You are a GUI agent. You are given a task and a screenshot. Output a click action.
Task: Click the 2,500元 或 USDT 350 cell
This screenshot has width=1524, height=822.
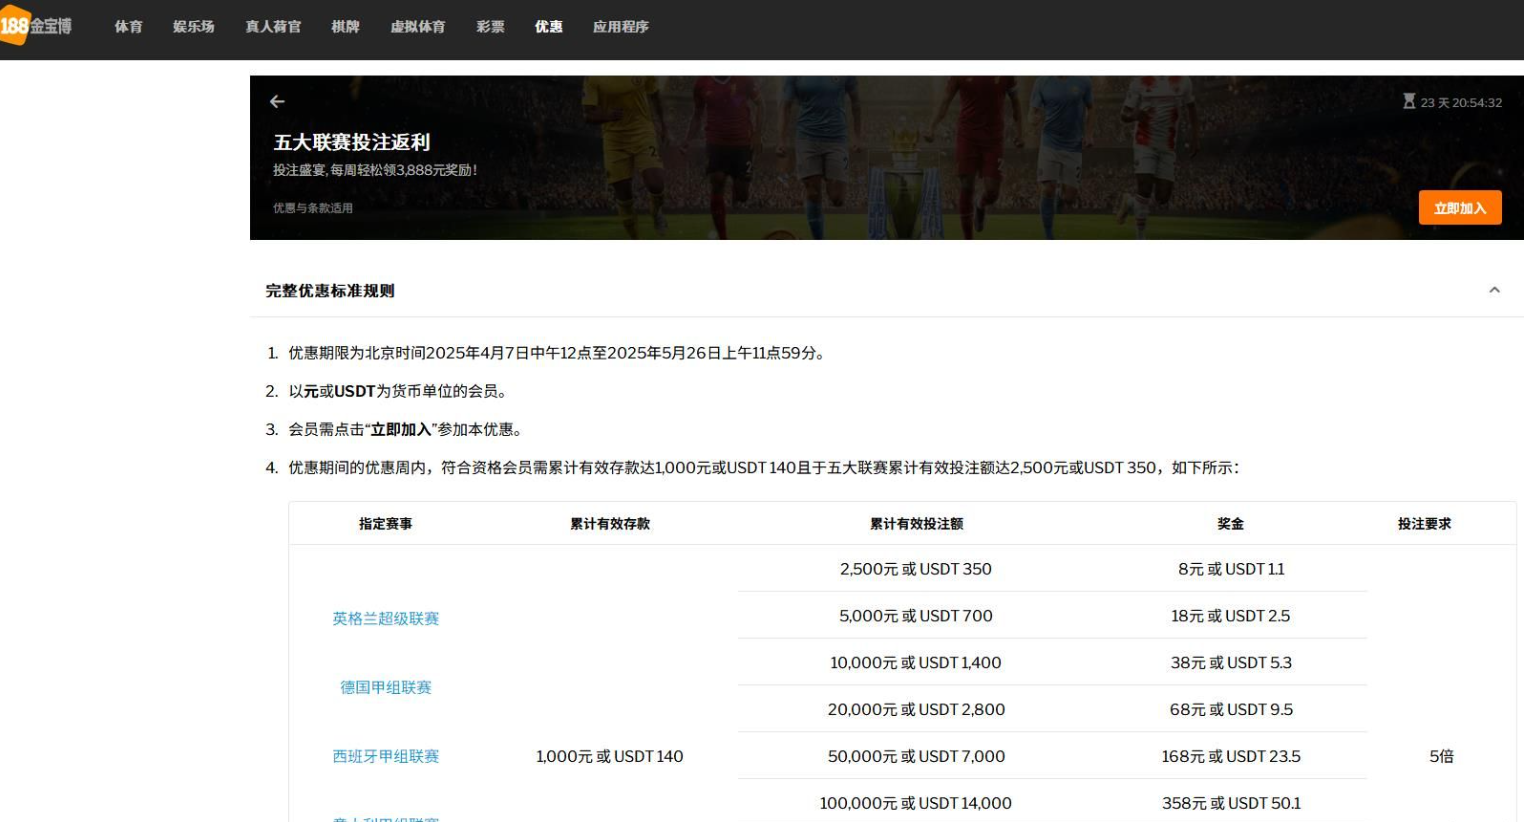click(916, 569)
